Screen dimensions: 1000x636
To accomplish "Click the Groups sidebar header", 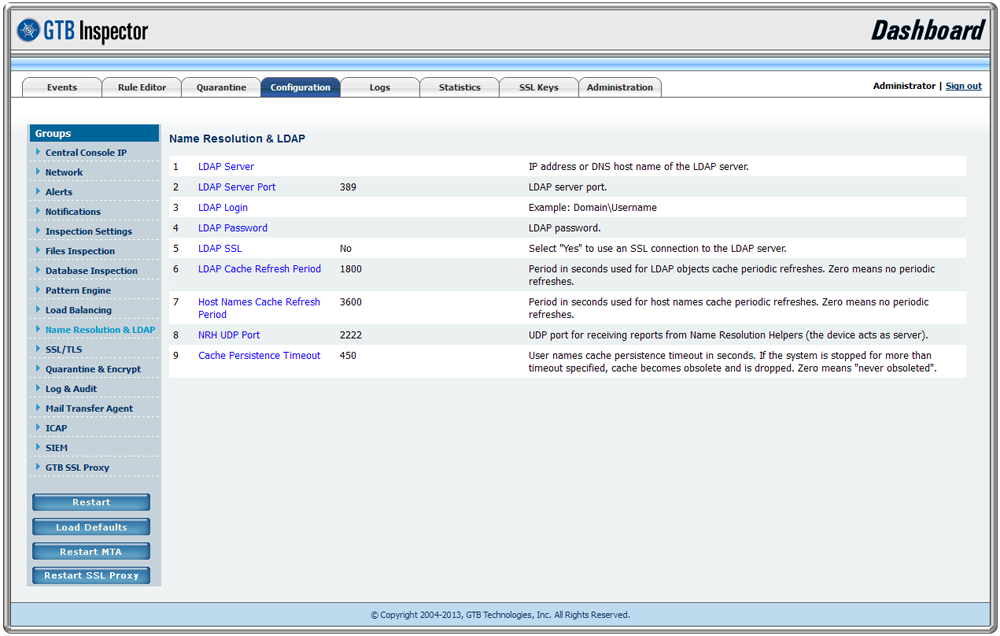I will (94, 133).
